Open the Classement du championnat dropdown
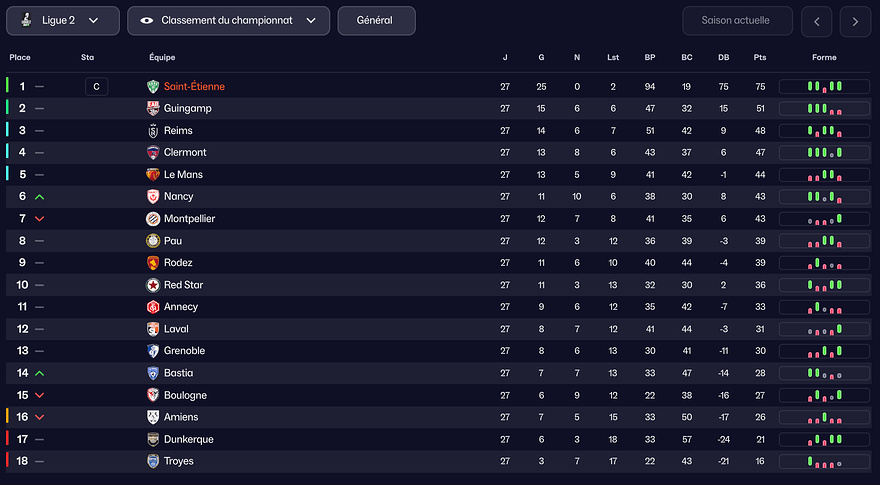 [228, 20]
